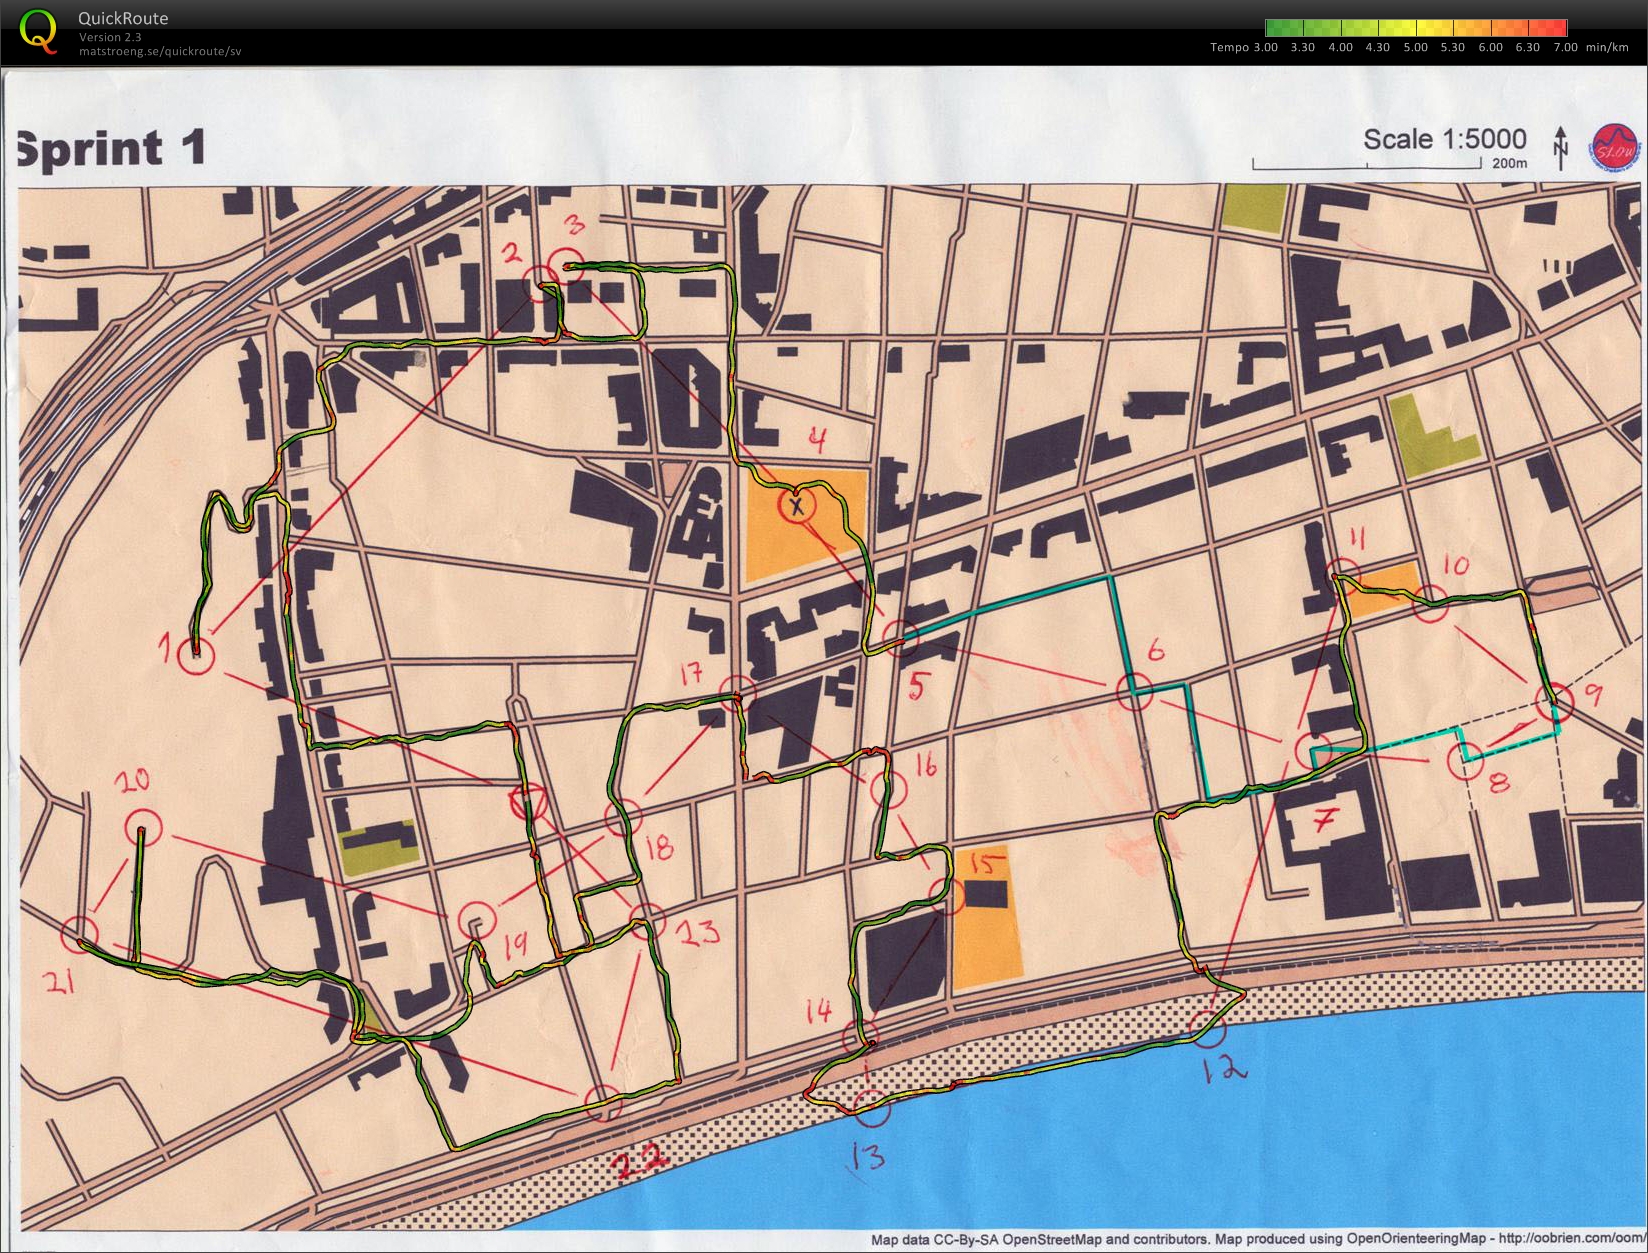Viewport: 1648px width, 1253px height.
Task: Click the QuickRoute title text
Action: click(x=123, y=18)
